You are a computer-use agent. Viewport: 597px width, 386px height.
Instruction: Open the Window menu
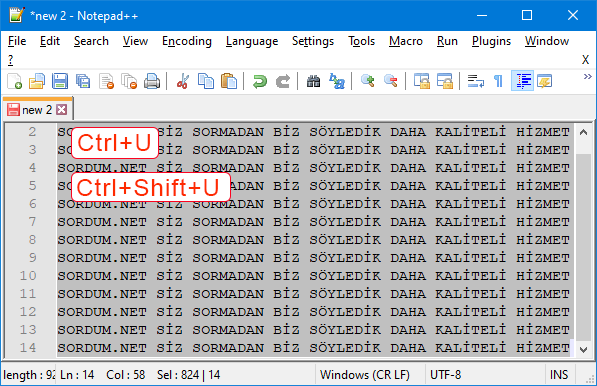(x=547, y=41)
